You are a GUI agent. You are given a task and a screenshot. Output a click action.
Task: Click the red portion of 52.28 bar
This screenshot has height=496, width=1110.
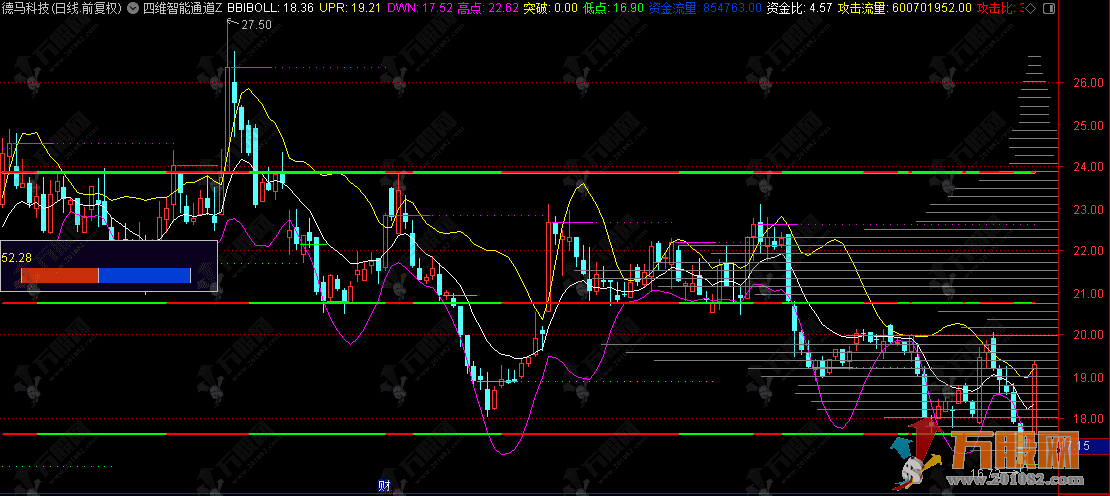click(50, 275)
